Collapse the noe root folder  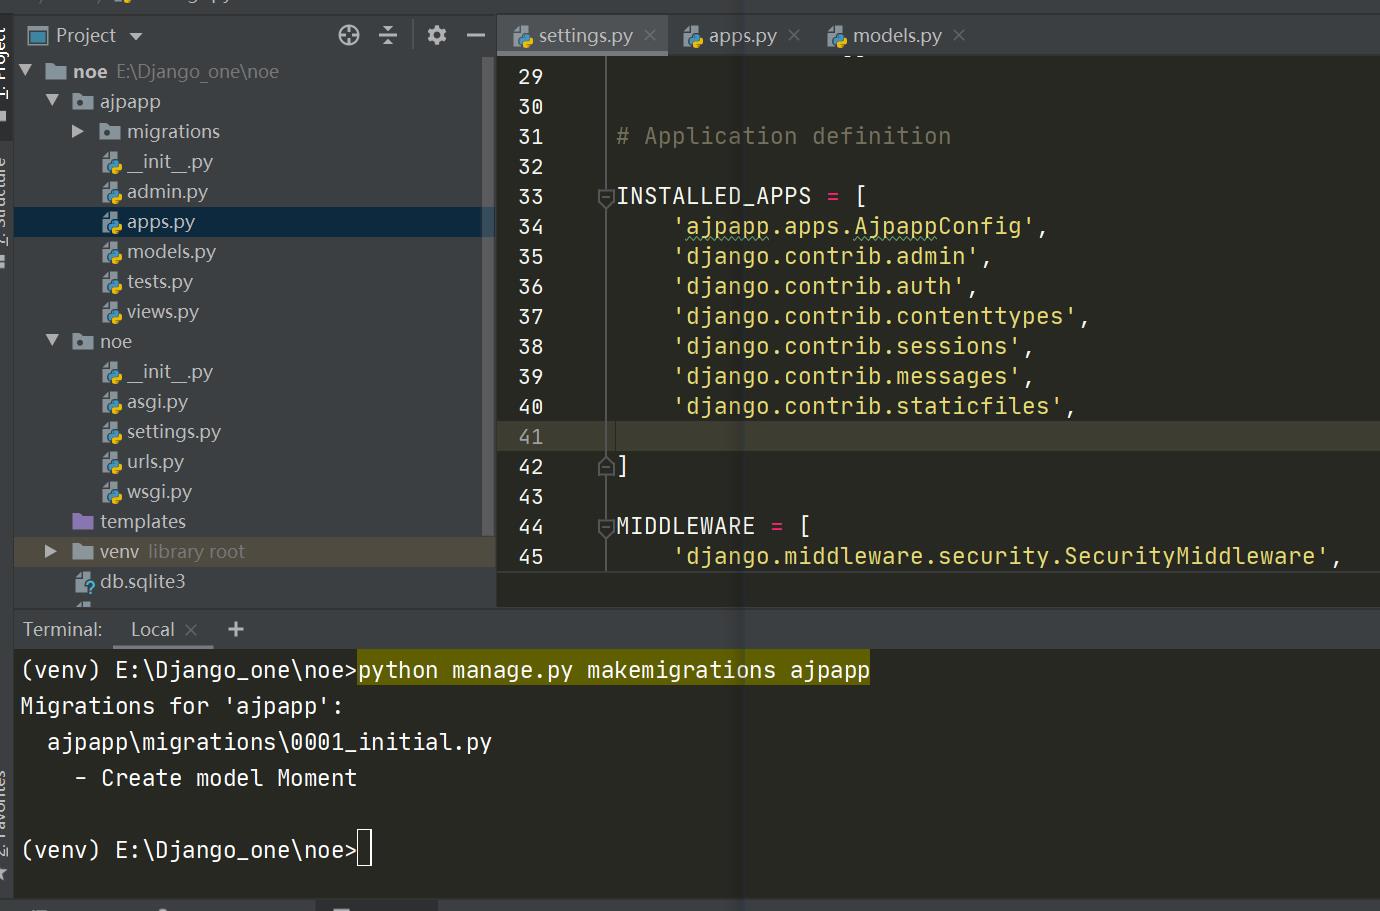[x=27, y=71]
